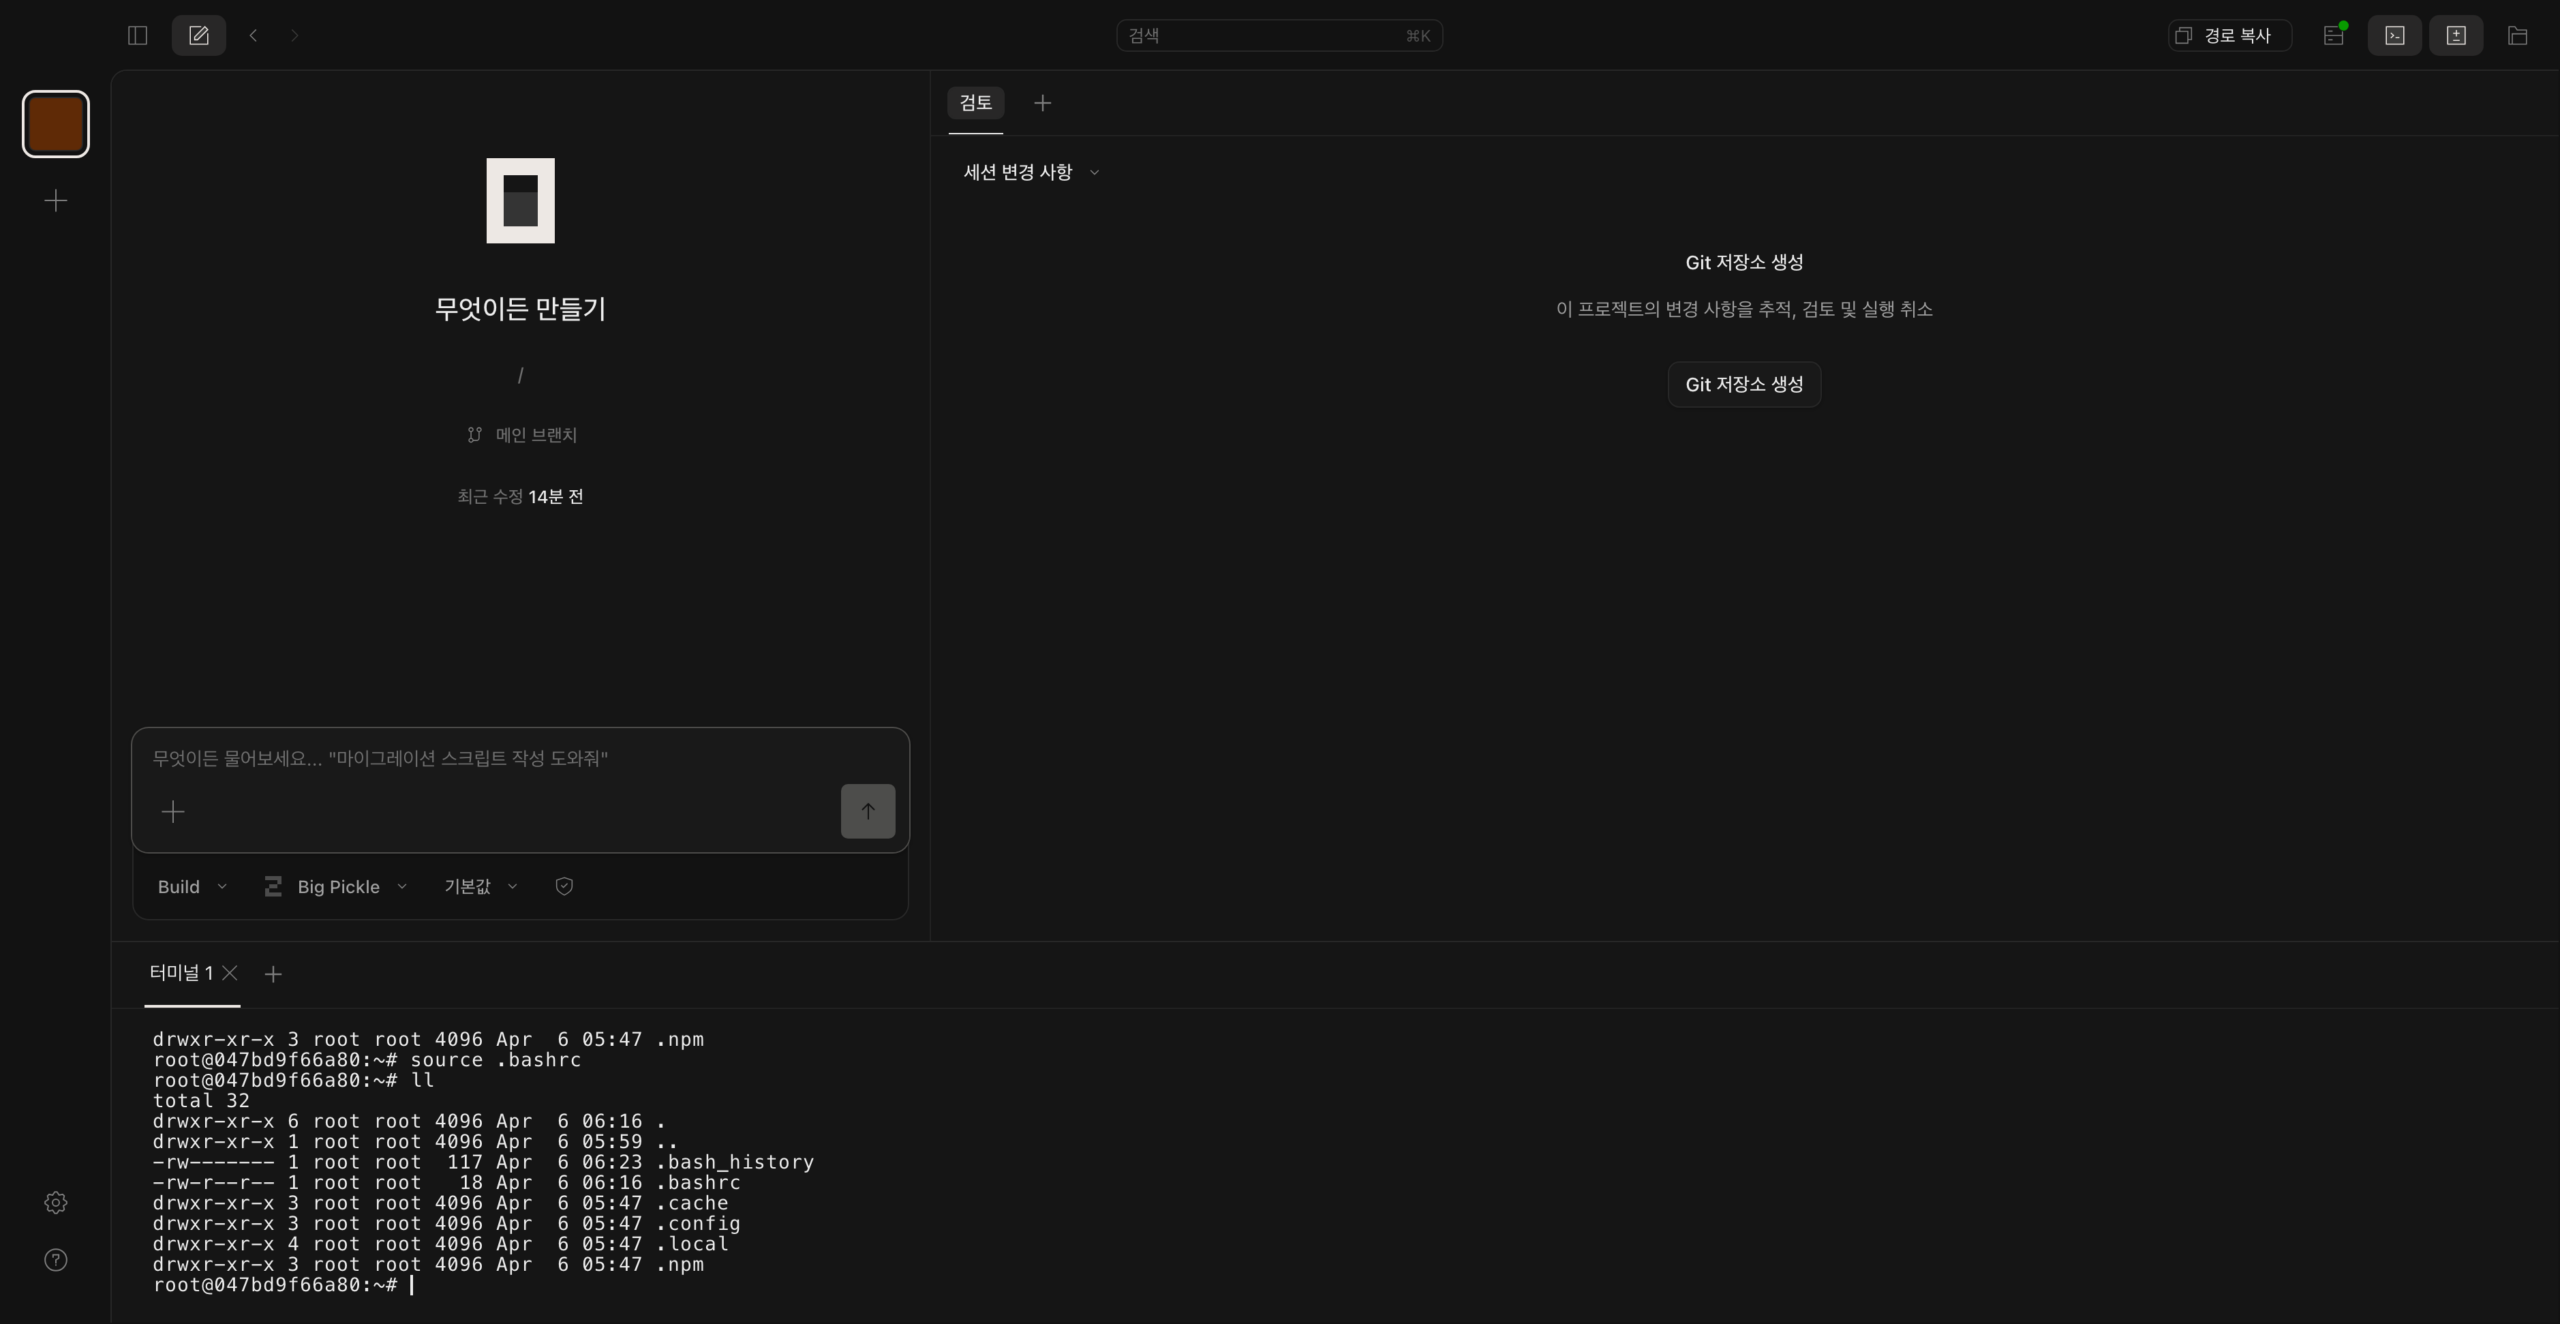2560x1324 pixels.
Task: Open the help question mark icon
Action: click(x=56, y=1260)
